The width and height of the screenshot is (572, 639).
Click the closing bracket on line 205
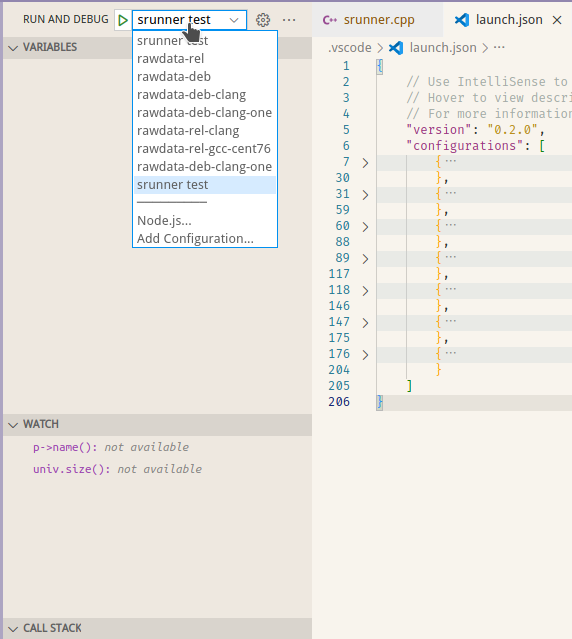tap(409, 386)
